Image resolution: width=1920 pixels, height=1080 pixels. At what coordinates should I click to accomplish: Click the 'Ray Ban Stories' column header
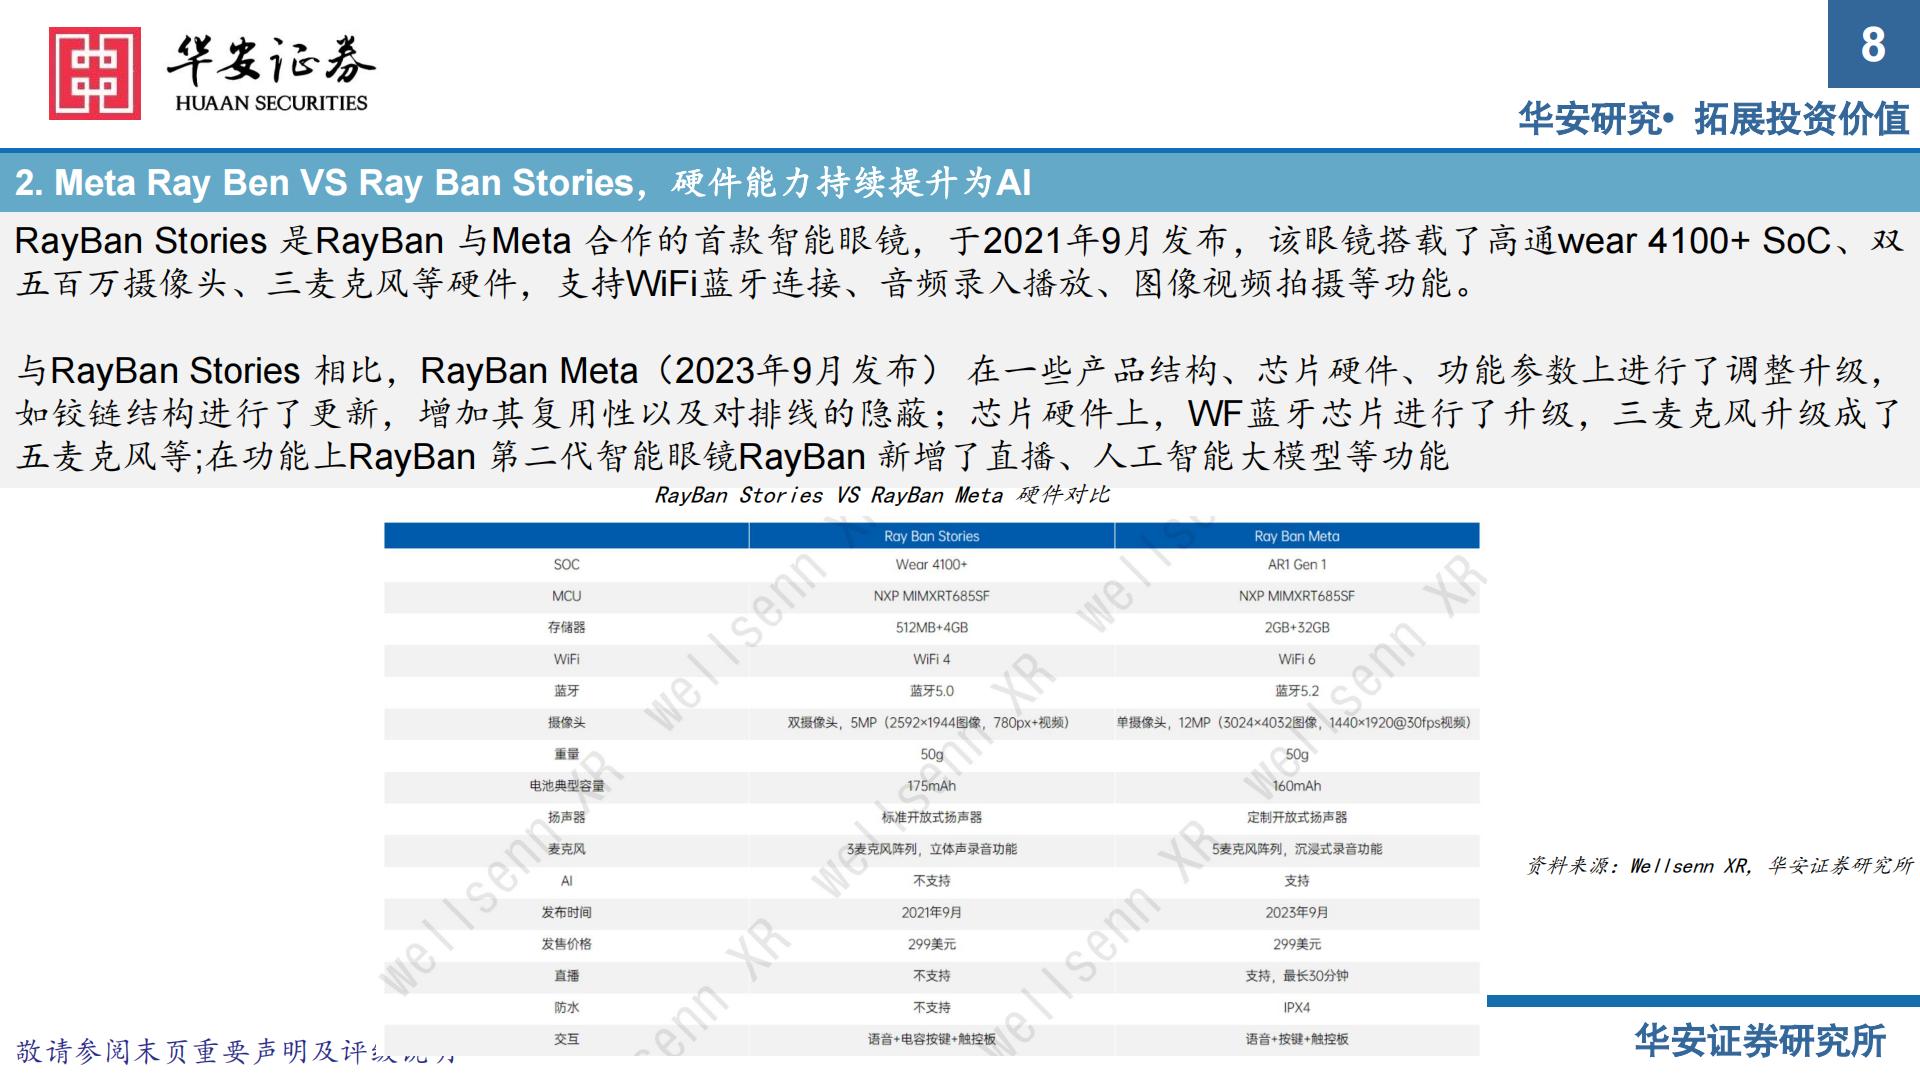pos(932,536)
